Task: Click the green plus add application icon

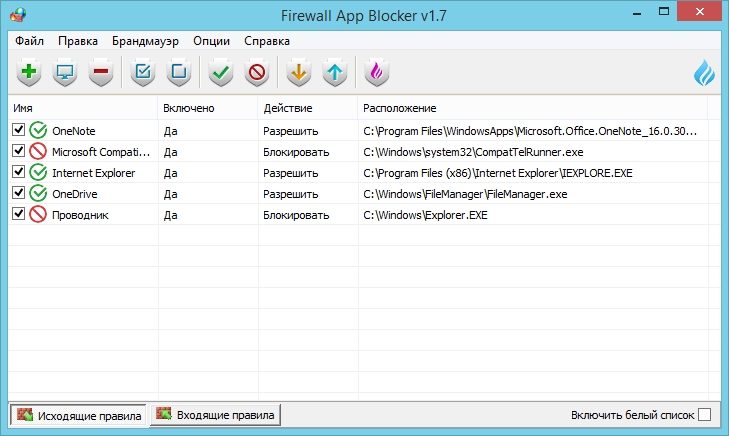Action: tap(30, 72)
